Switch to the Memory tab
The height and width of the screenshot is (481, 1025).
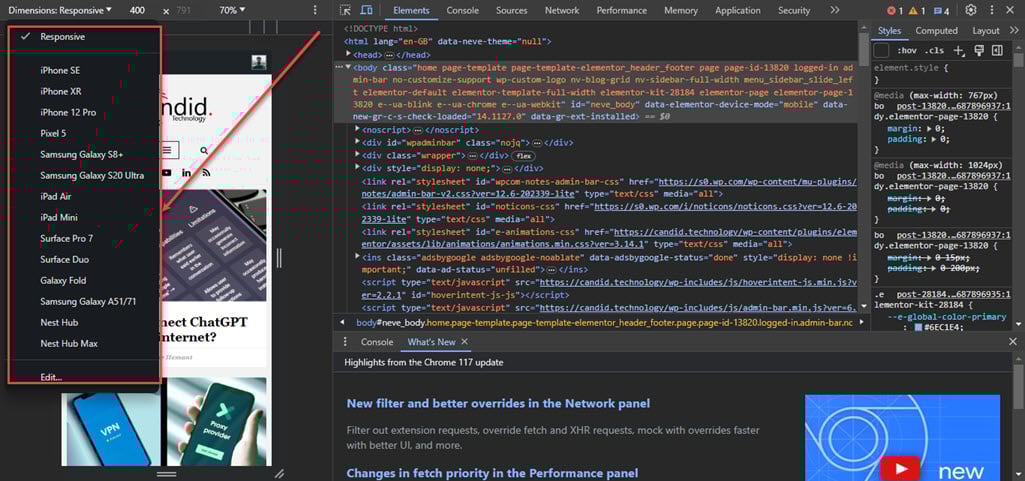(x=681, y=10)
